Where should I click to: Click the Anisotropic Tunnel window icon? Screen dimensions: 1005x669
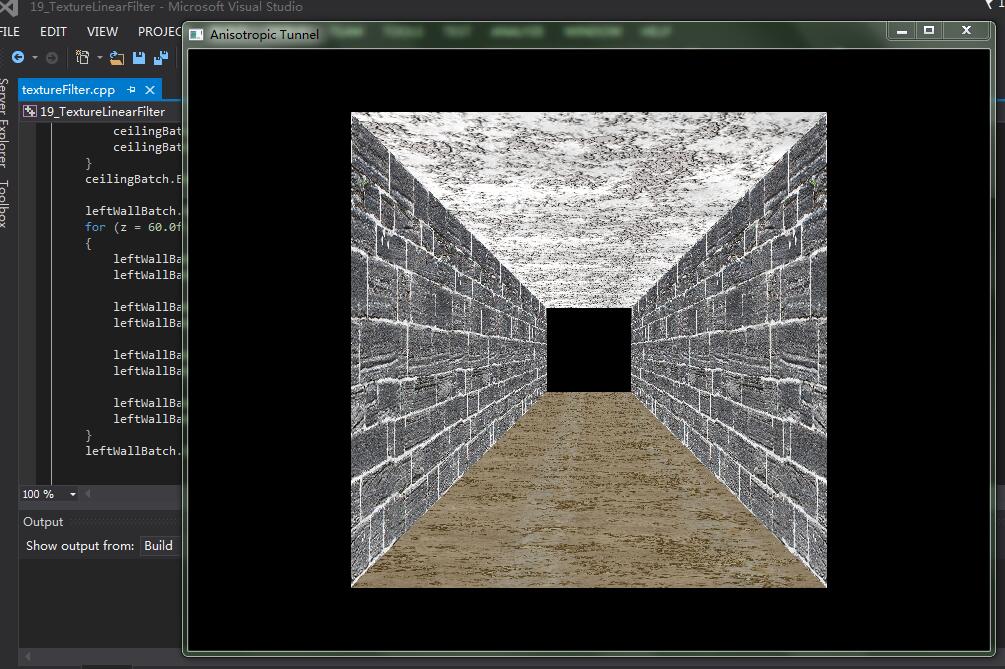196,34
